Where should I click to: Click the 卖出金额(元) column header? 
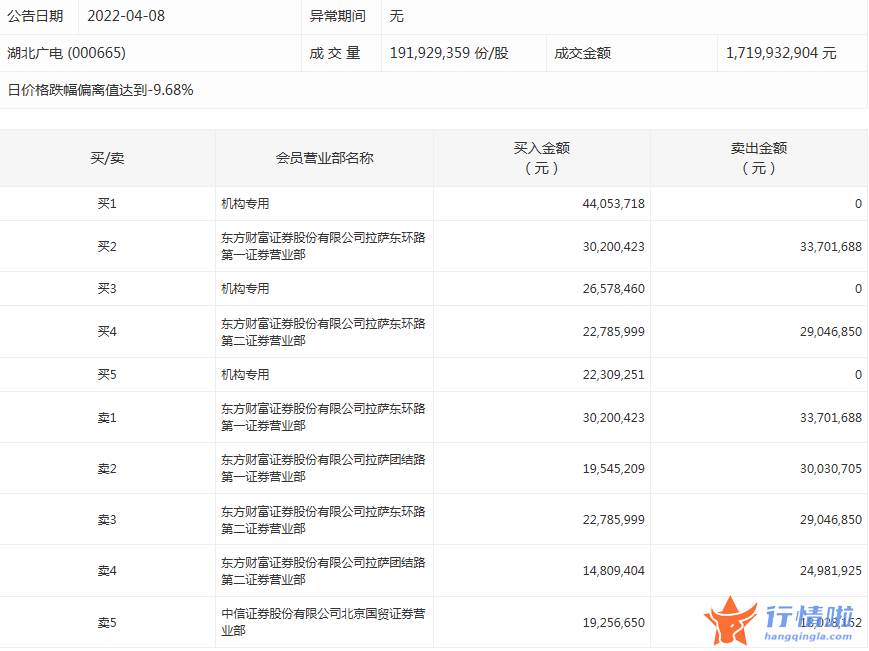tap(759, 158)
